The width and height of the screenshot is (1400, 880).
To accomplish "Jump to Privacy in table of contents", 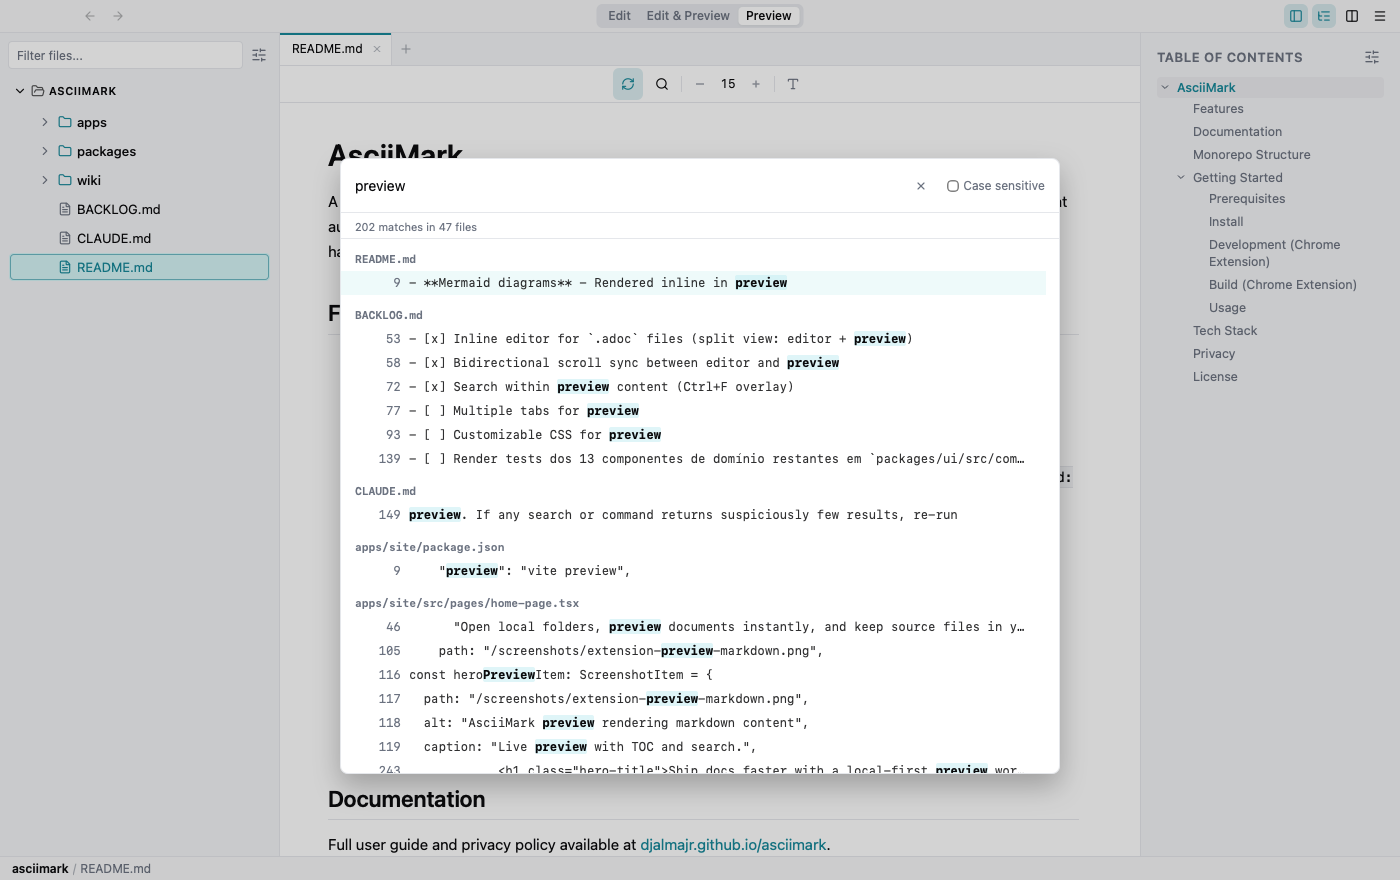I will pyautogui.click(x=1214, y=354).
